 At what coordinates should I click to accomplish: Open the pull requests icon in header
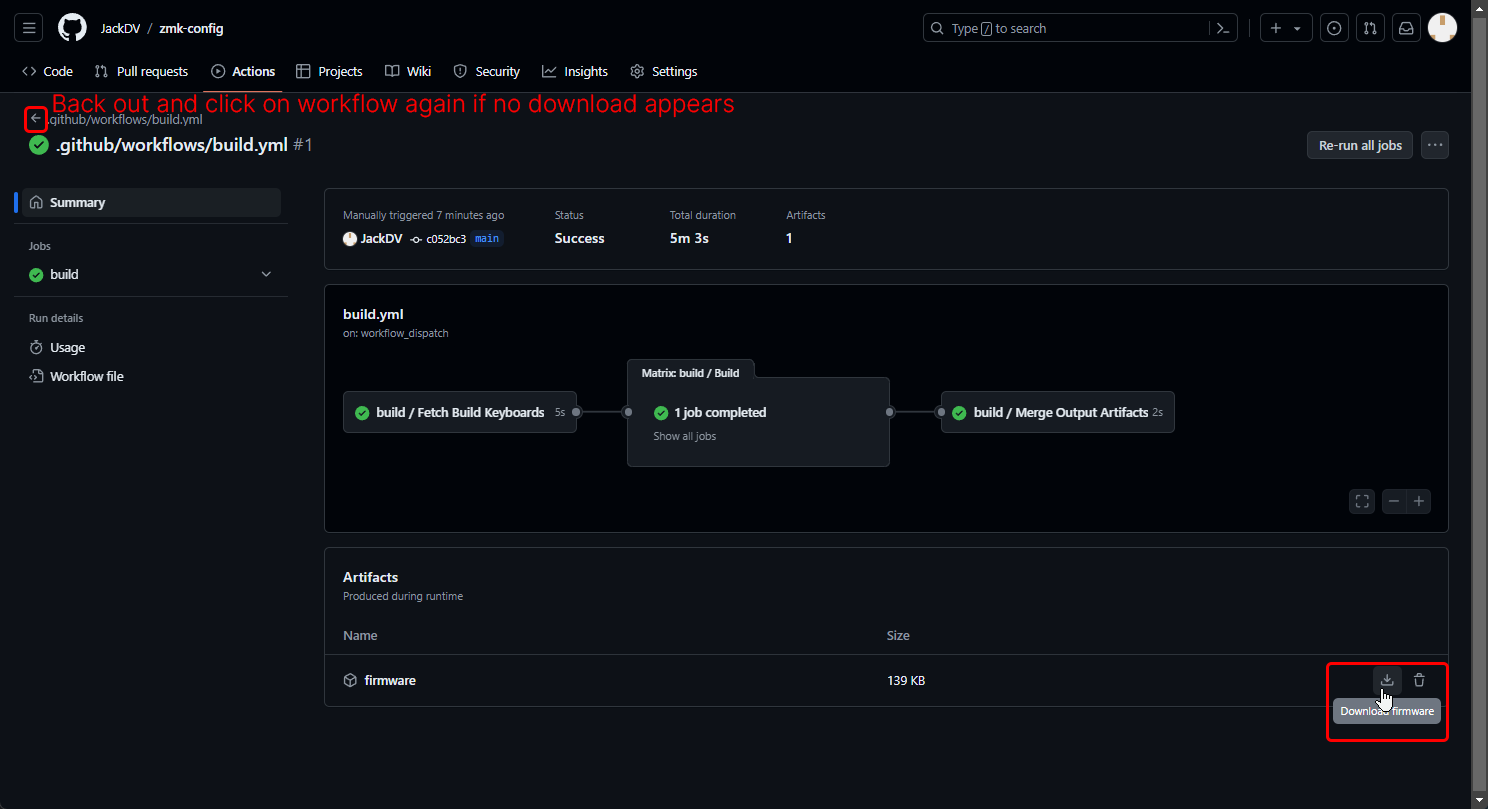[1370, 28]
